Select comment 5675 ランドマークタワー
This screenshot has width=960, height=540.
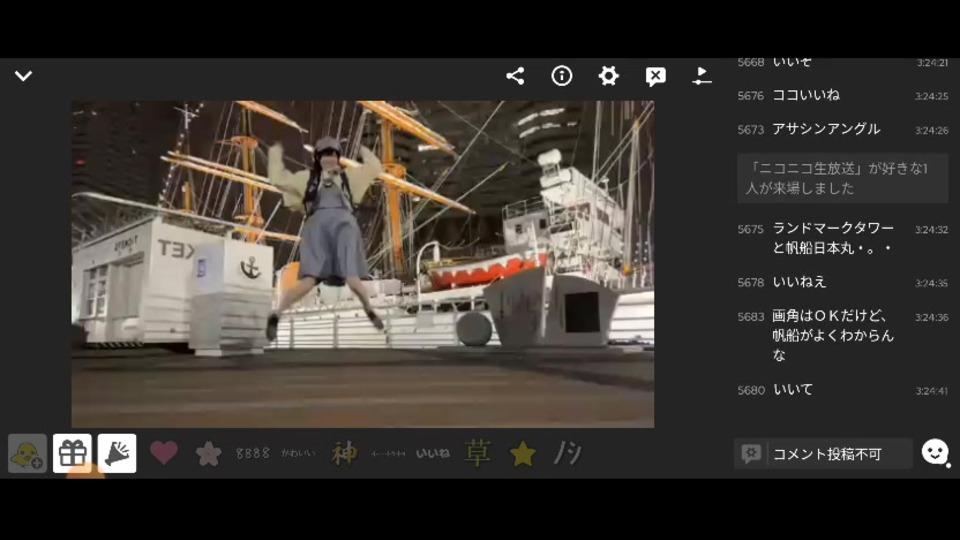click(842, 238)
